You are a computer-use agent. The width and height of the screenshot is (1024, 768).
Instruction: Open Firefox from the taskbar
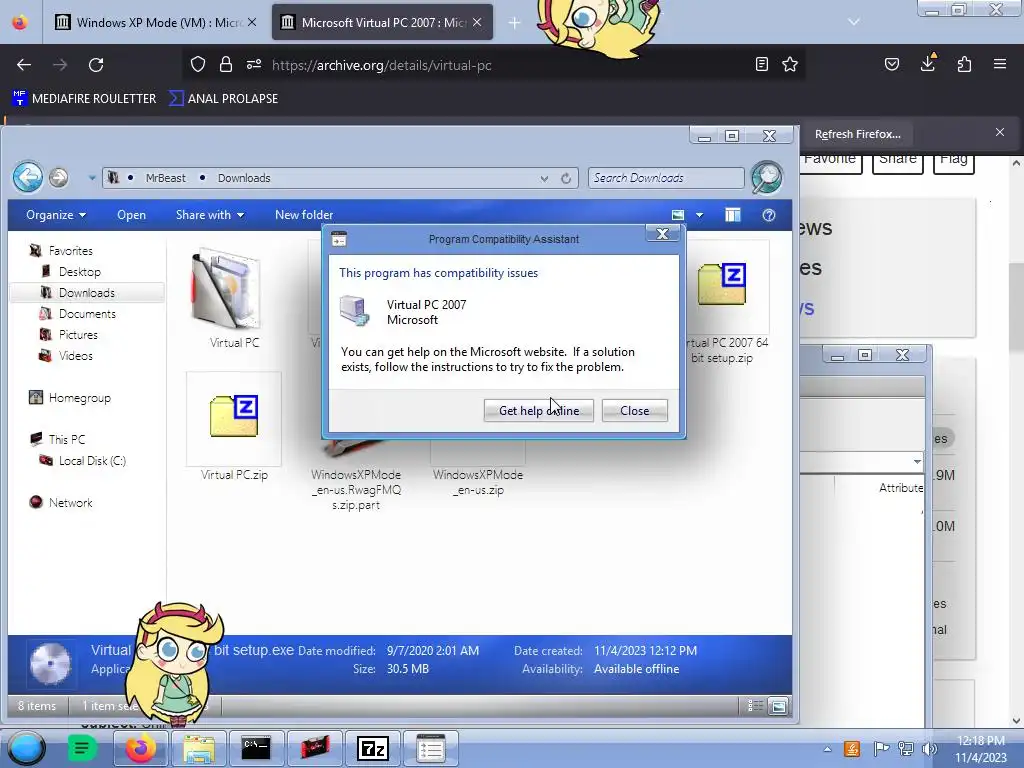[140, 748]
